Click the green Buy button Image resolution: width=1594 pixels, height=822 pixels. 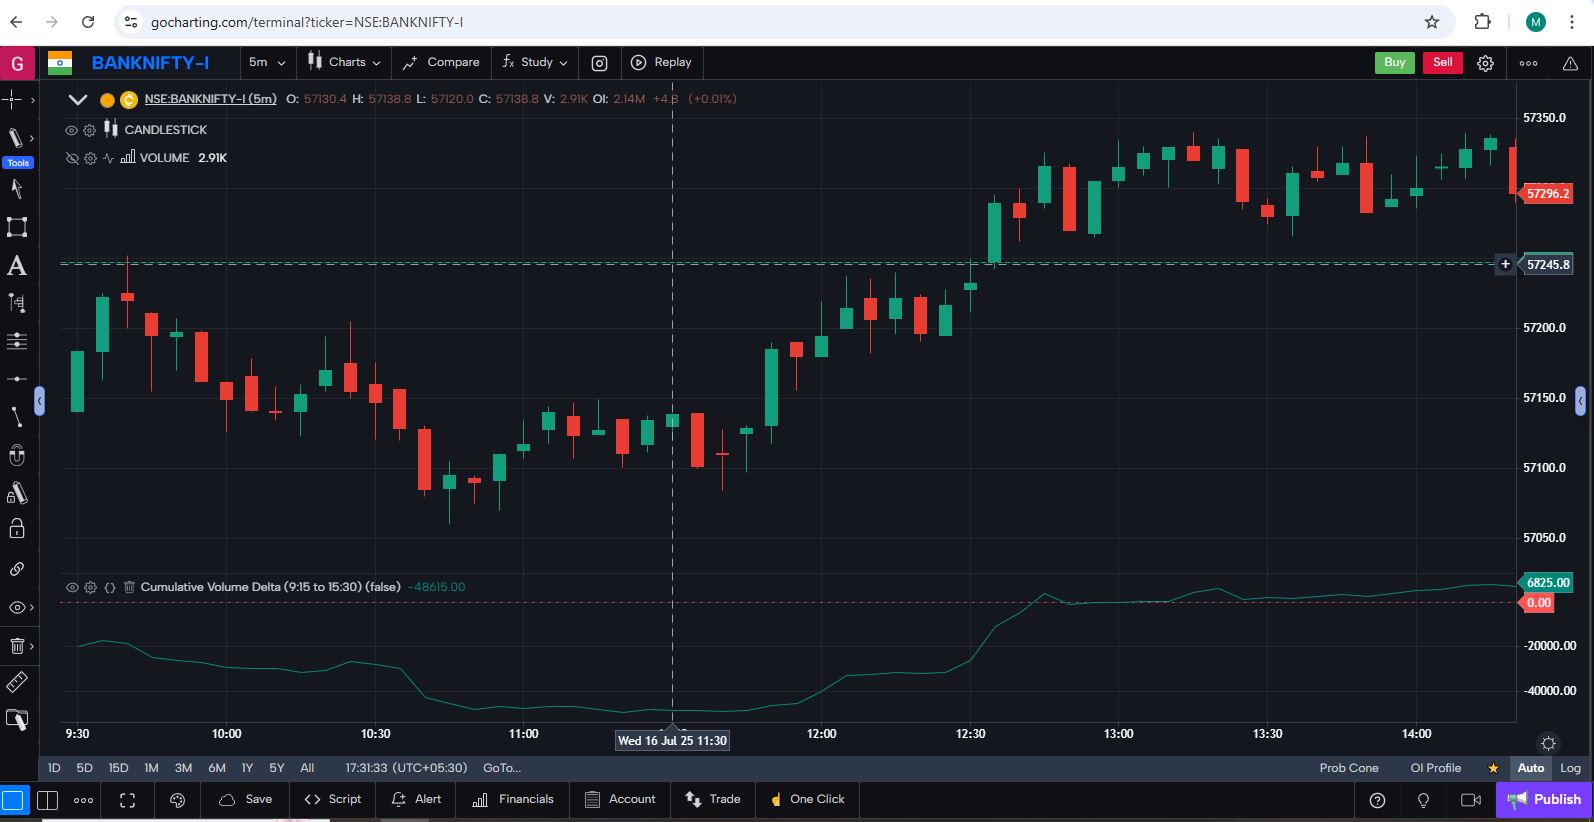[1394, 62]
